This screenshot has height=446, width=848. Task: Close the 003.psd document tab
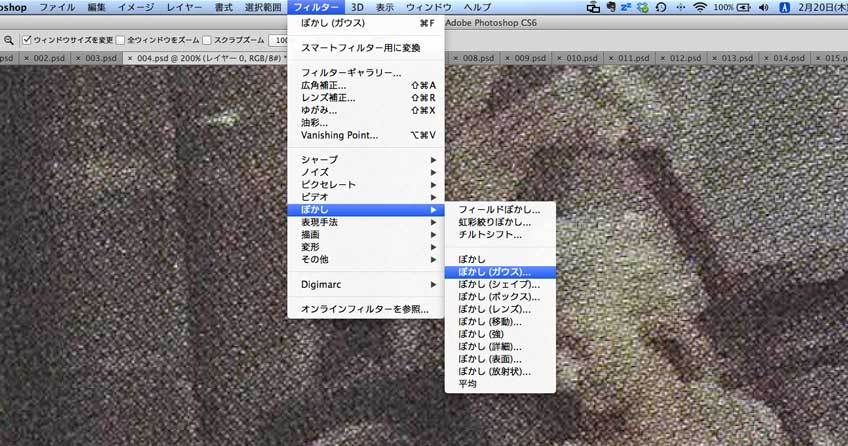click(x=77, y=59)
